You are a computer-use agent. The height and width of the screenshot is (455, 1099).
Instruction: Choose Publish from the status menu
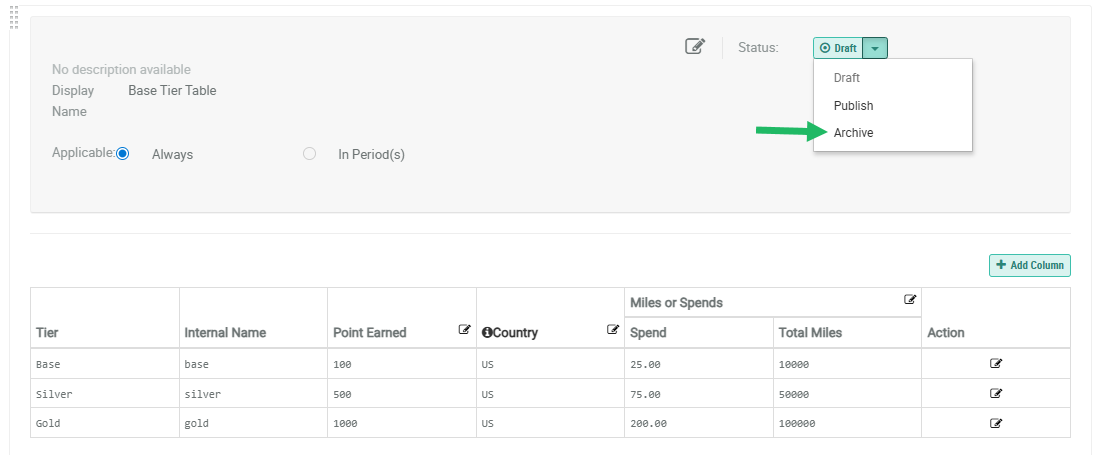(x=853, y=105)
